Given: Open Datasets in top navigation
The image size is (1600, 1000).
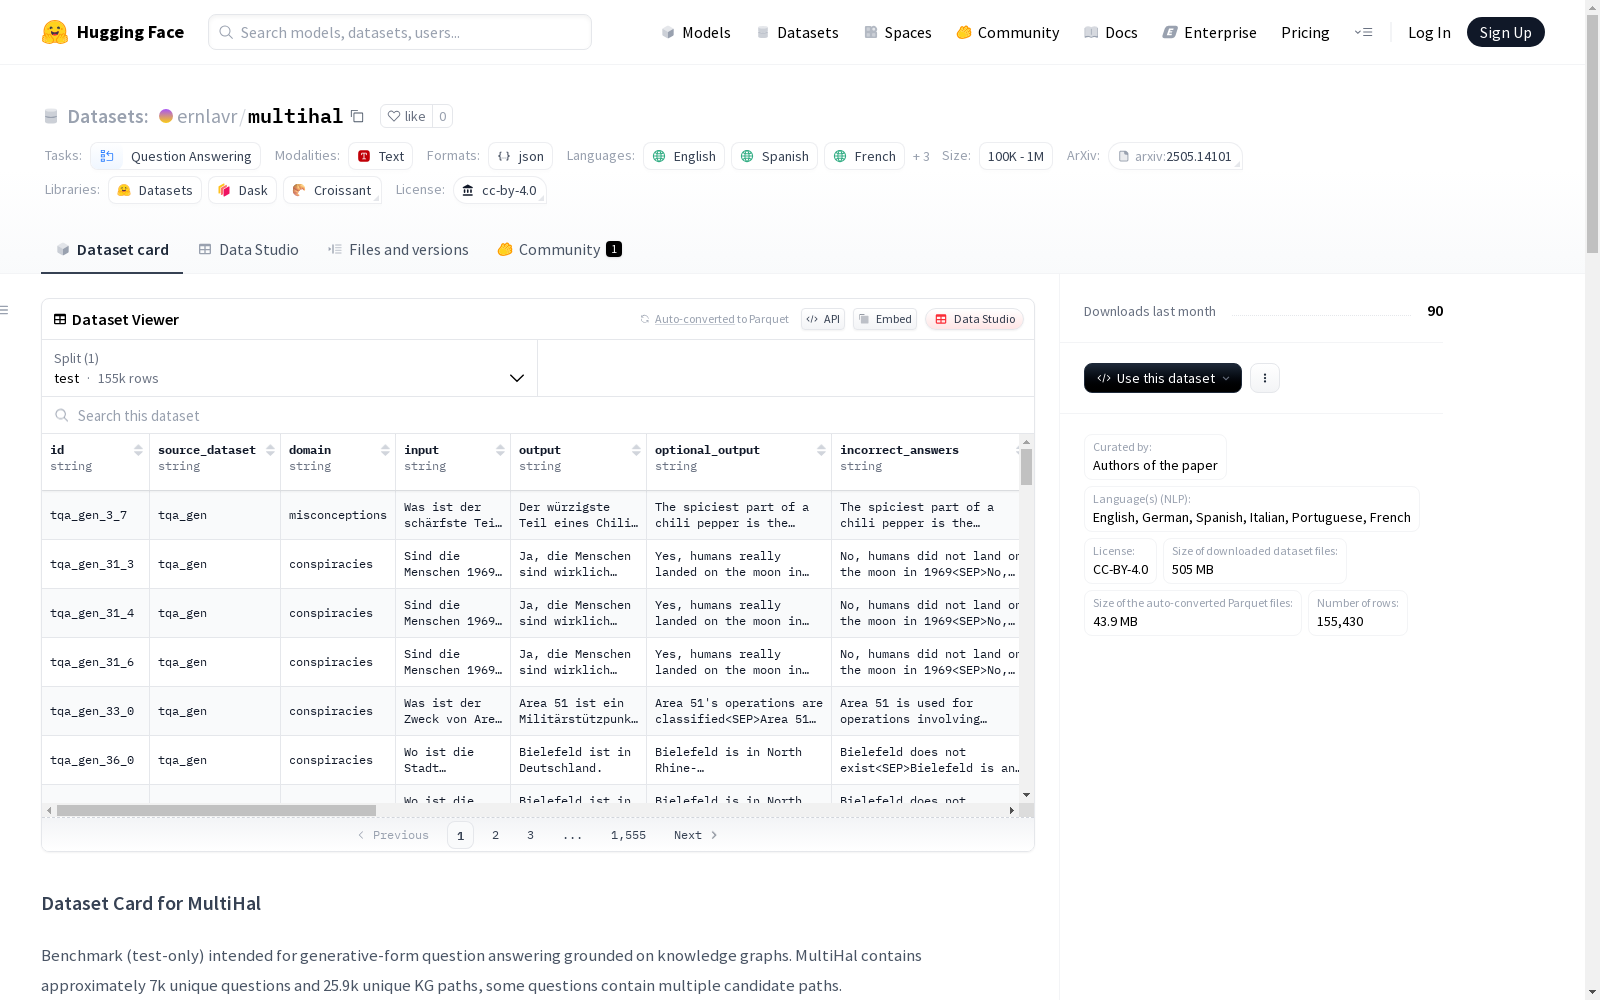Looking at the screenshot, I should [x=797, y=32].
